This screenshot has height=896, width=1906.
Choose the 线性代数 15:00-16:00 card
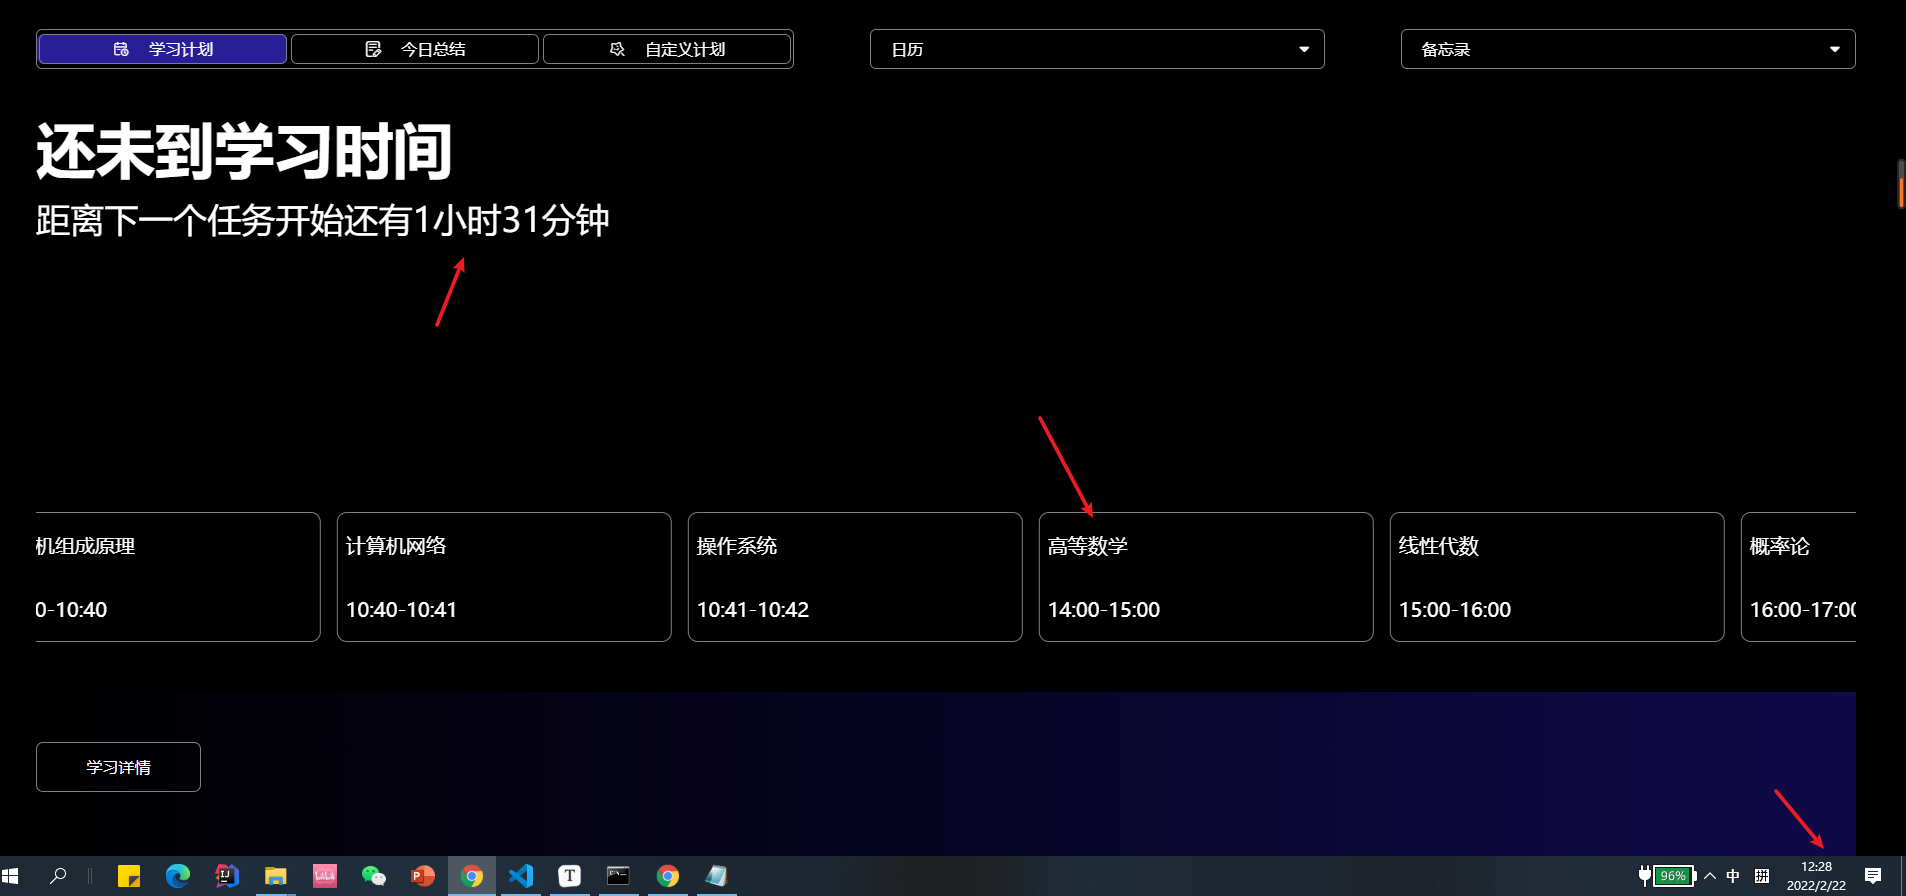pos(1557,577)
